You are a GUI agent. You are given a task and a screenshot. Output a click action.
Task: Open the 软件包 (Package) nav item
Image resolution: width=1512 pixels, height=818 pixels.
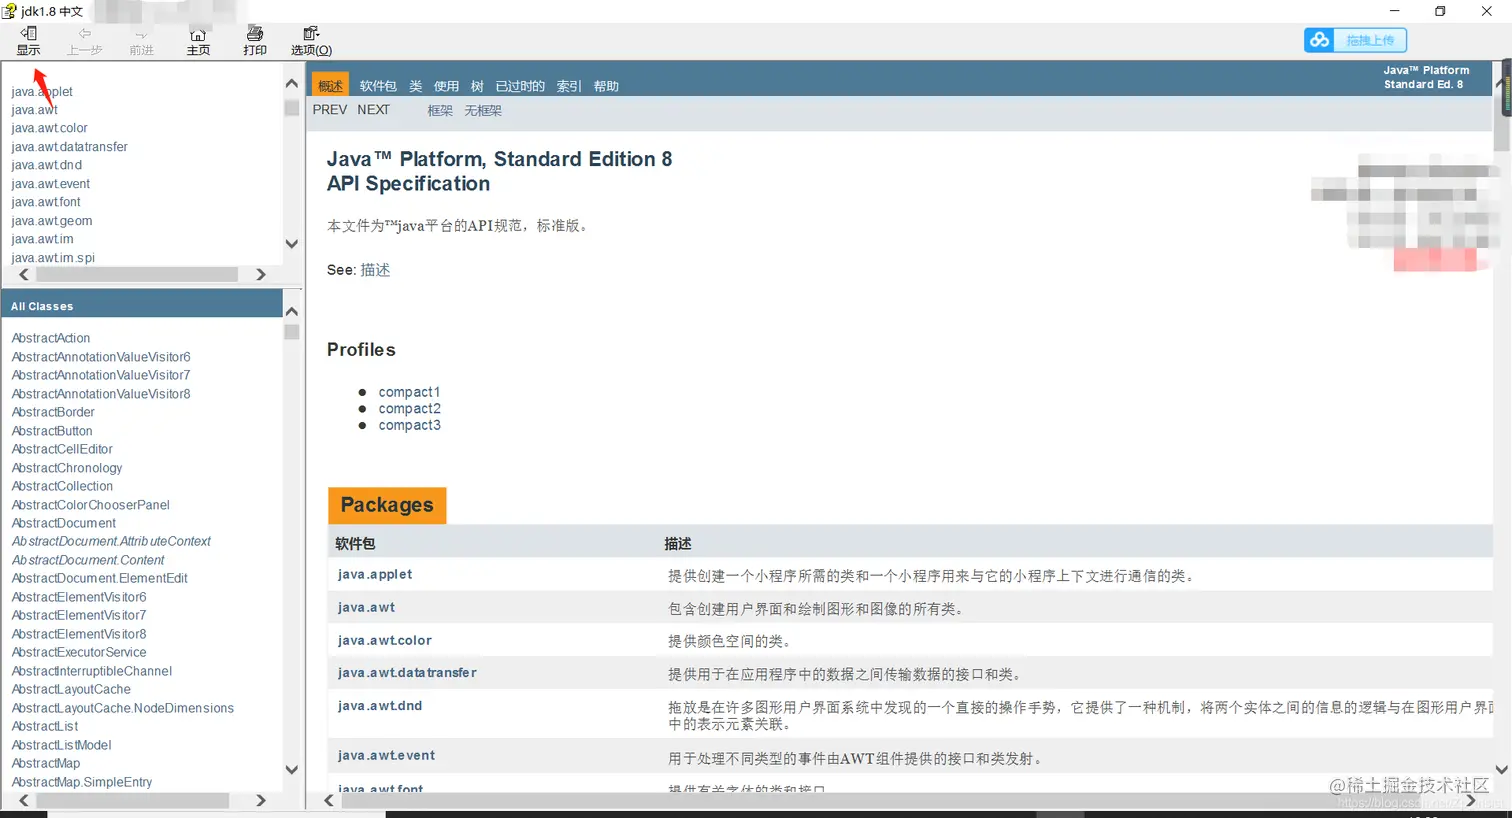[378, 86]
